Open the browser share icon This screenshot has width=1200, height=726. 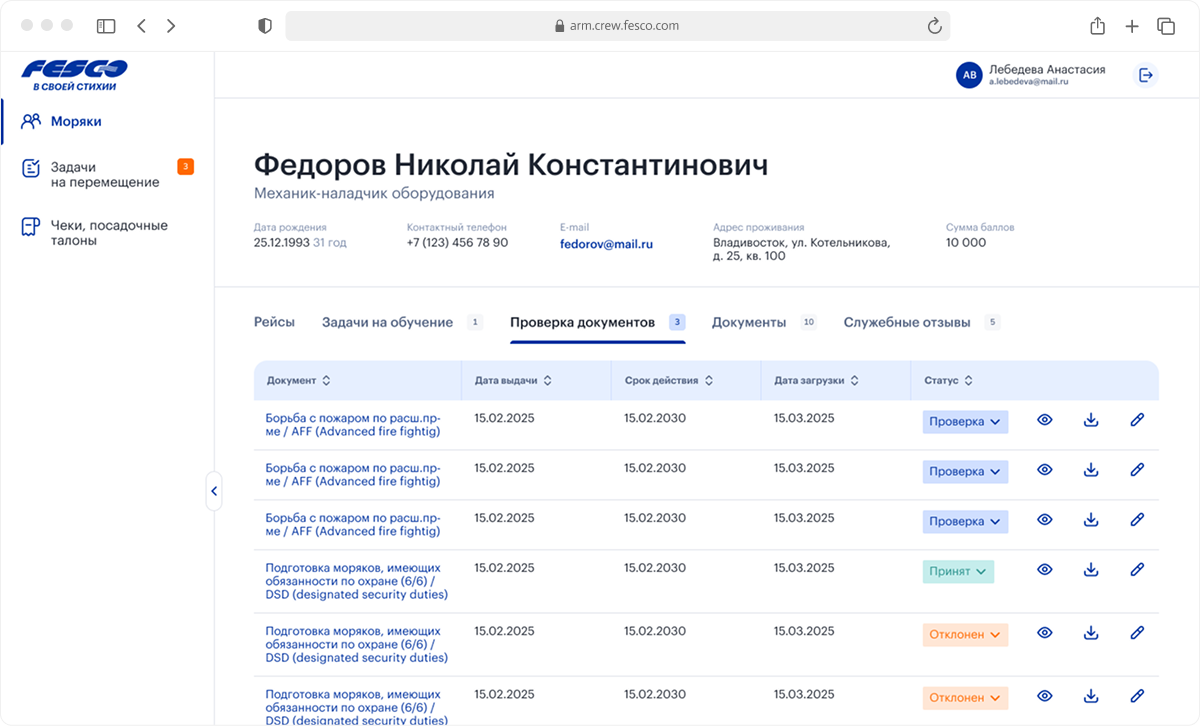[1097, 26]
